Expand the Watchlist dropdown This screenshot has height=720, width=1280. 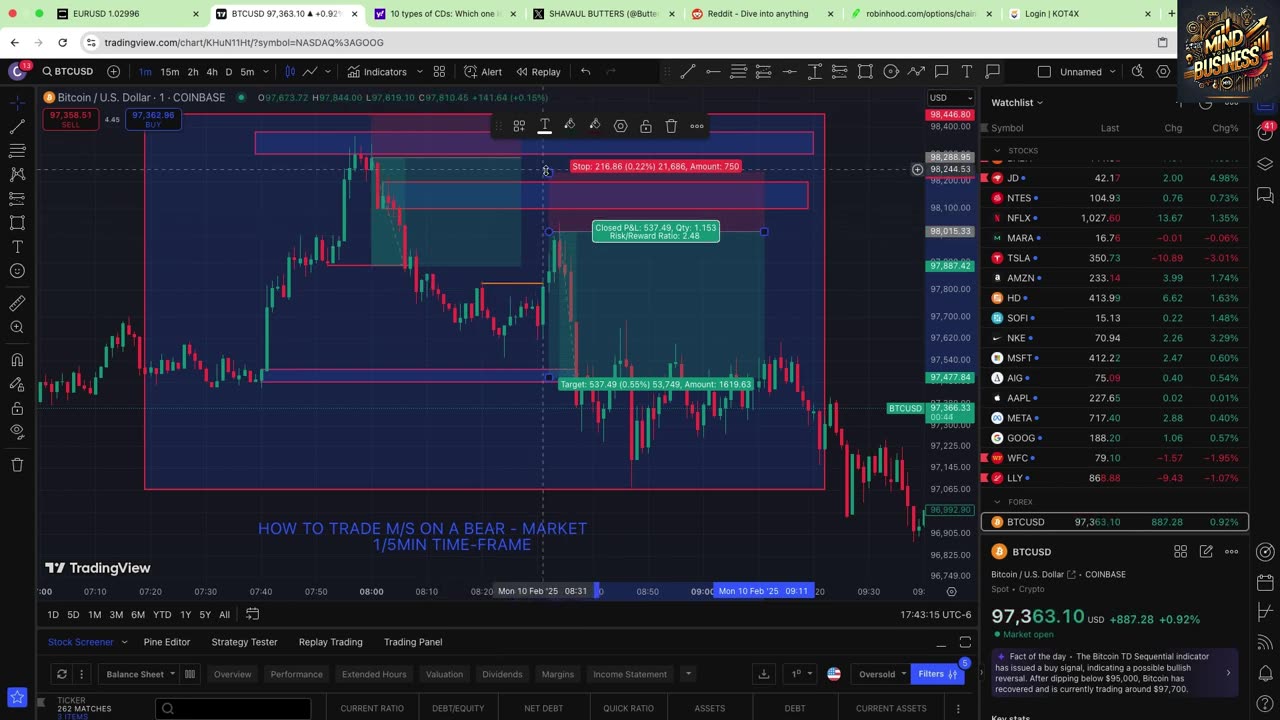coord(1017,102)
